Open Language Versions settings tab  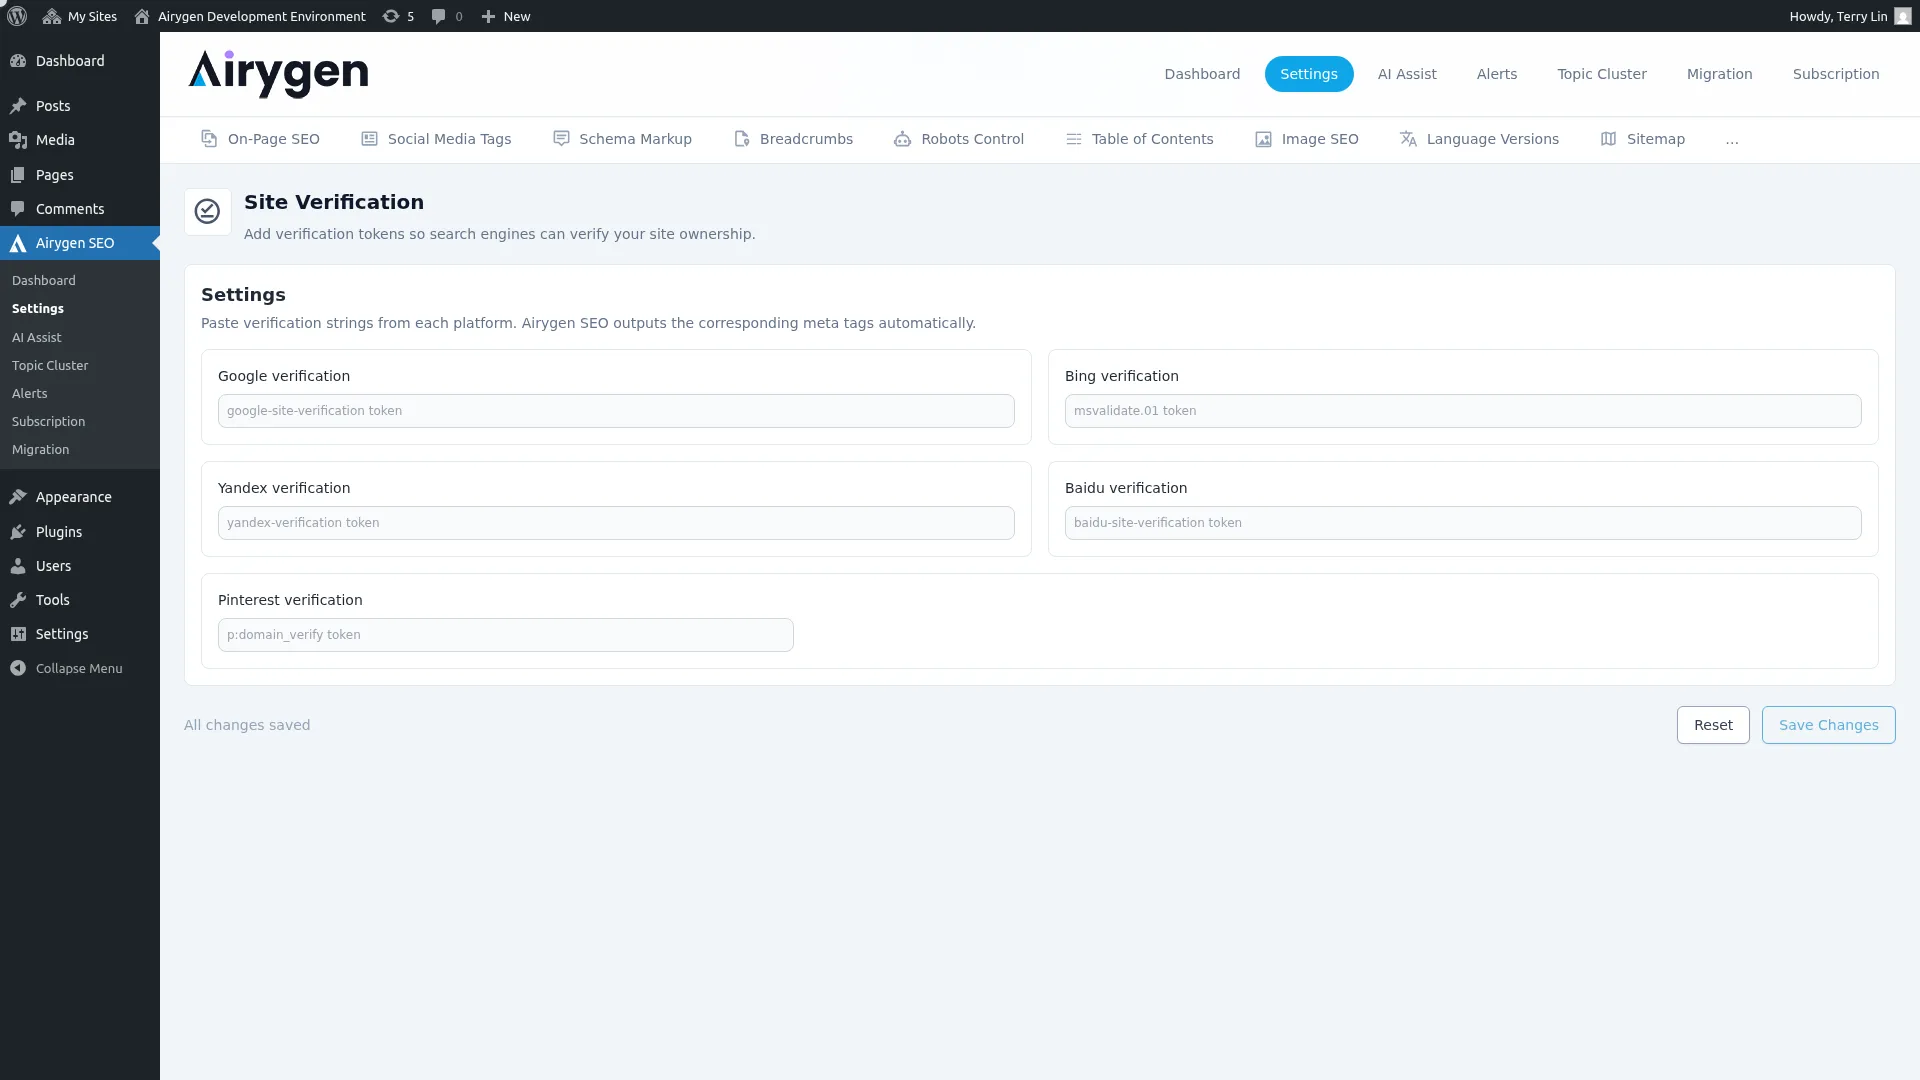pos(1479,139)
